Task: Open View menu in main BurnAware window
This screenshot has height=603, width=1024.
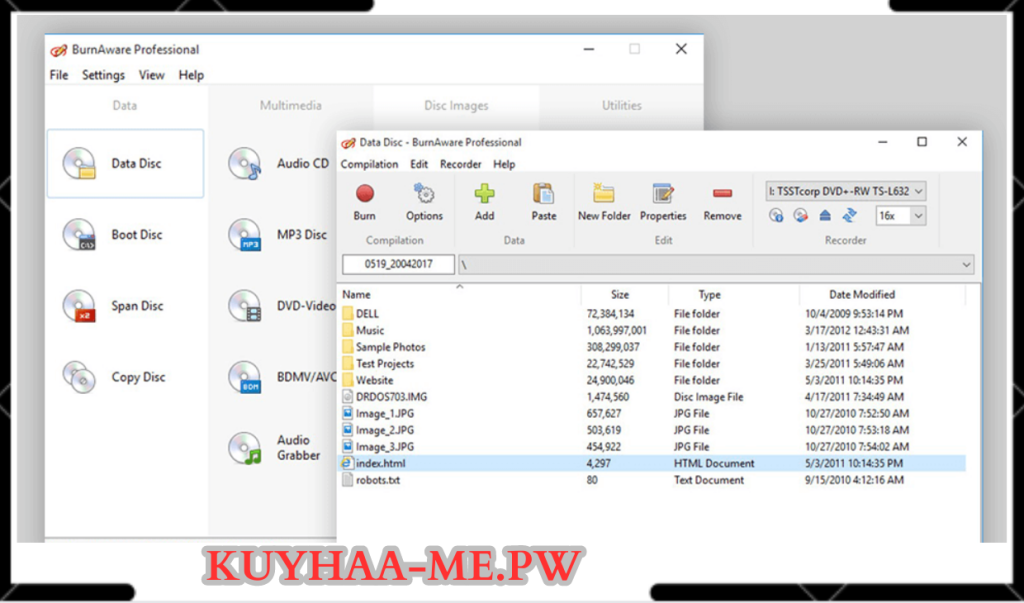Action: coord(152,75)
